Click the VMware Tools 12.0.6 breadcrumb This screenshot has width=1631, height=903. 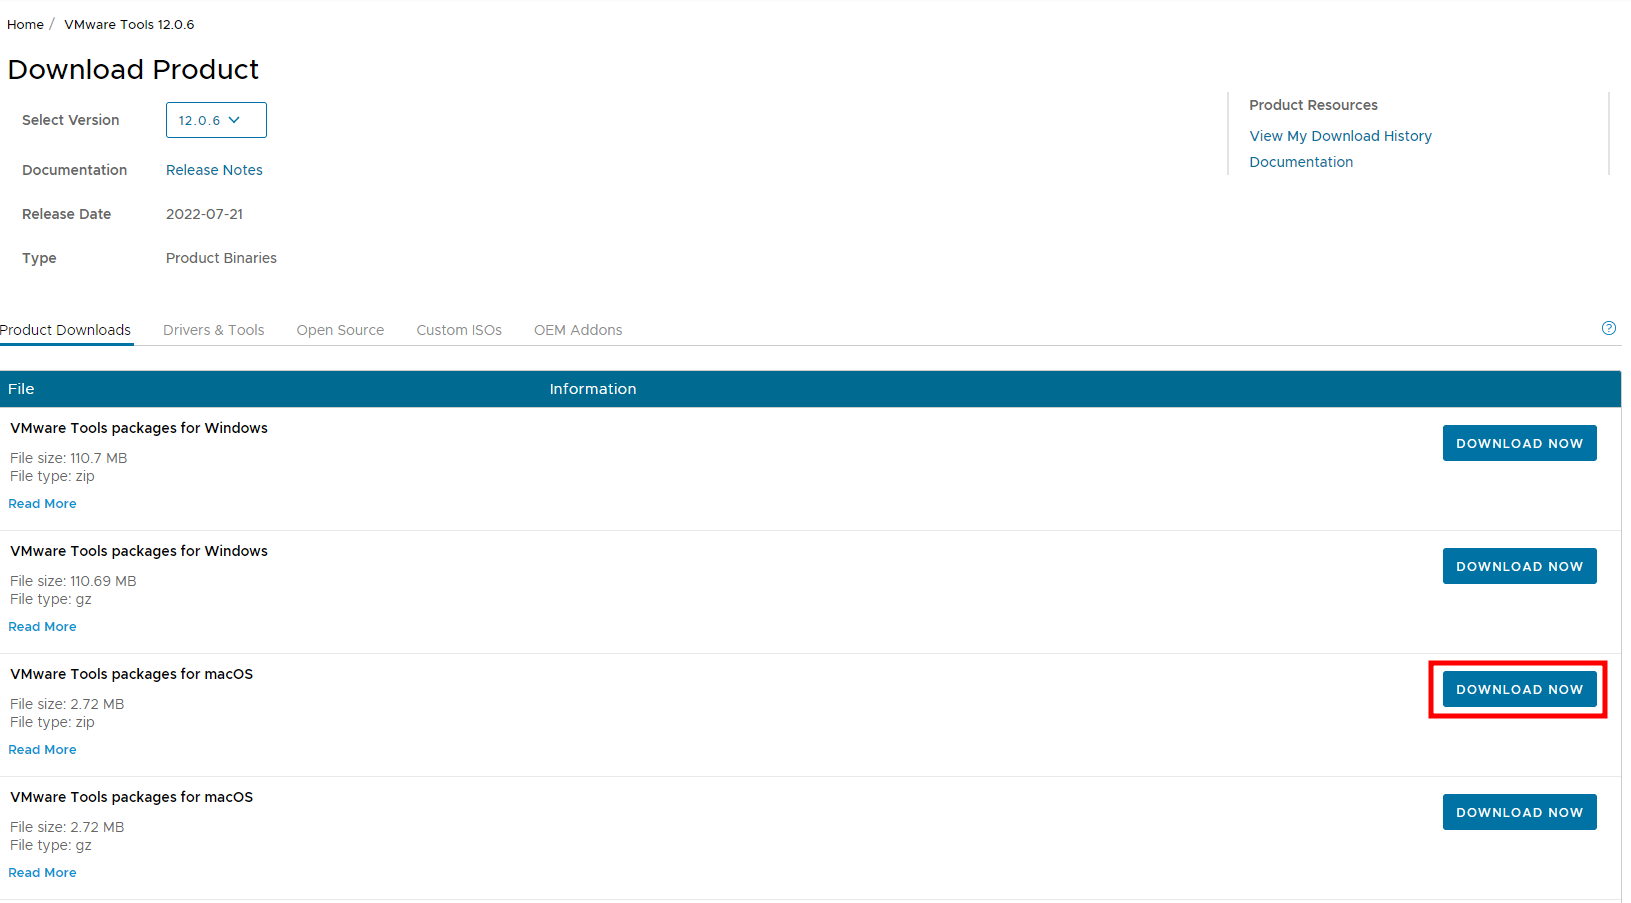129,24
